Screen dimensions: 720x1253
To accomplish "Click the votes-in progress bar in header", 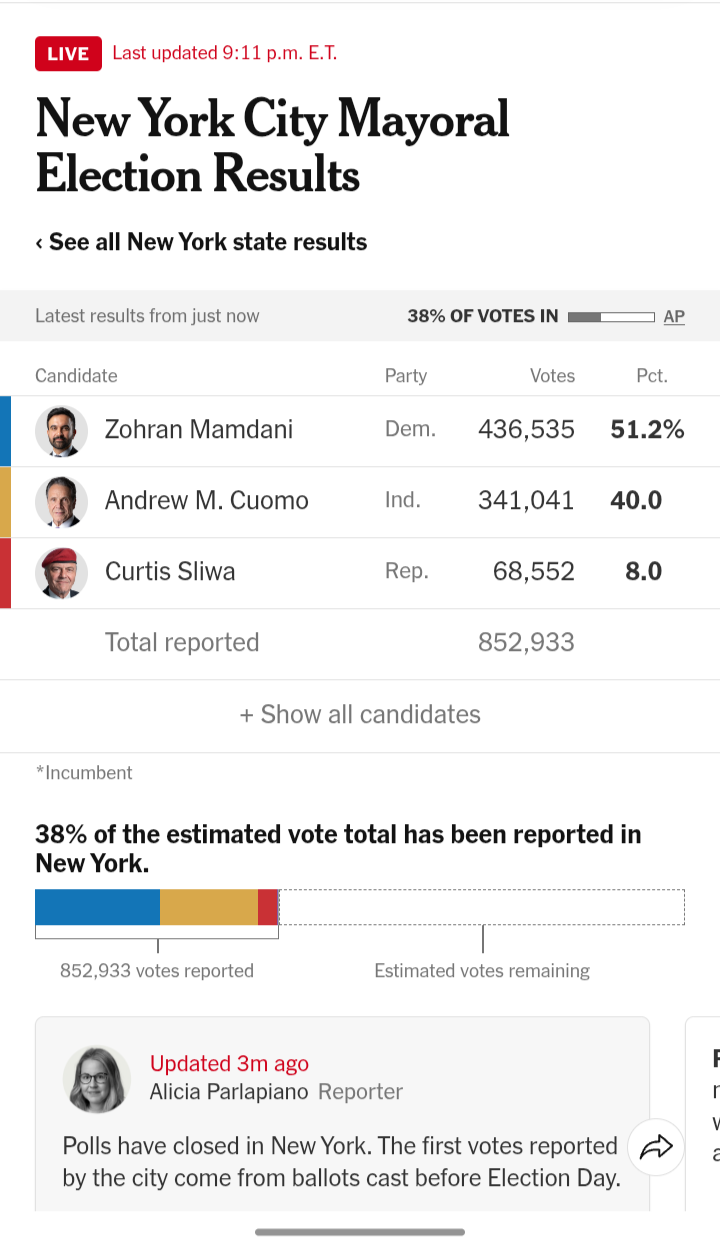I will click(x=611, y=317).
